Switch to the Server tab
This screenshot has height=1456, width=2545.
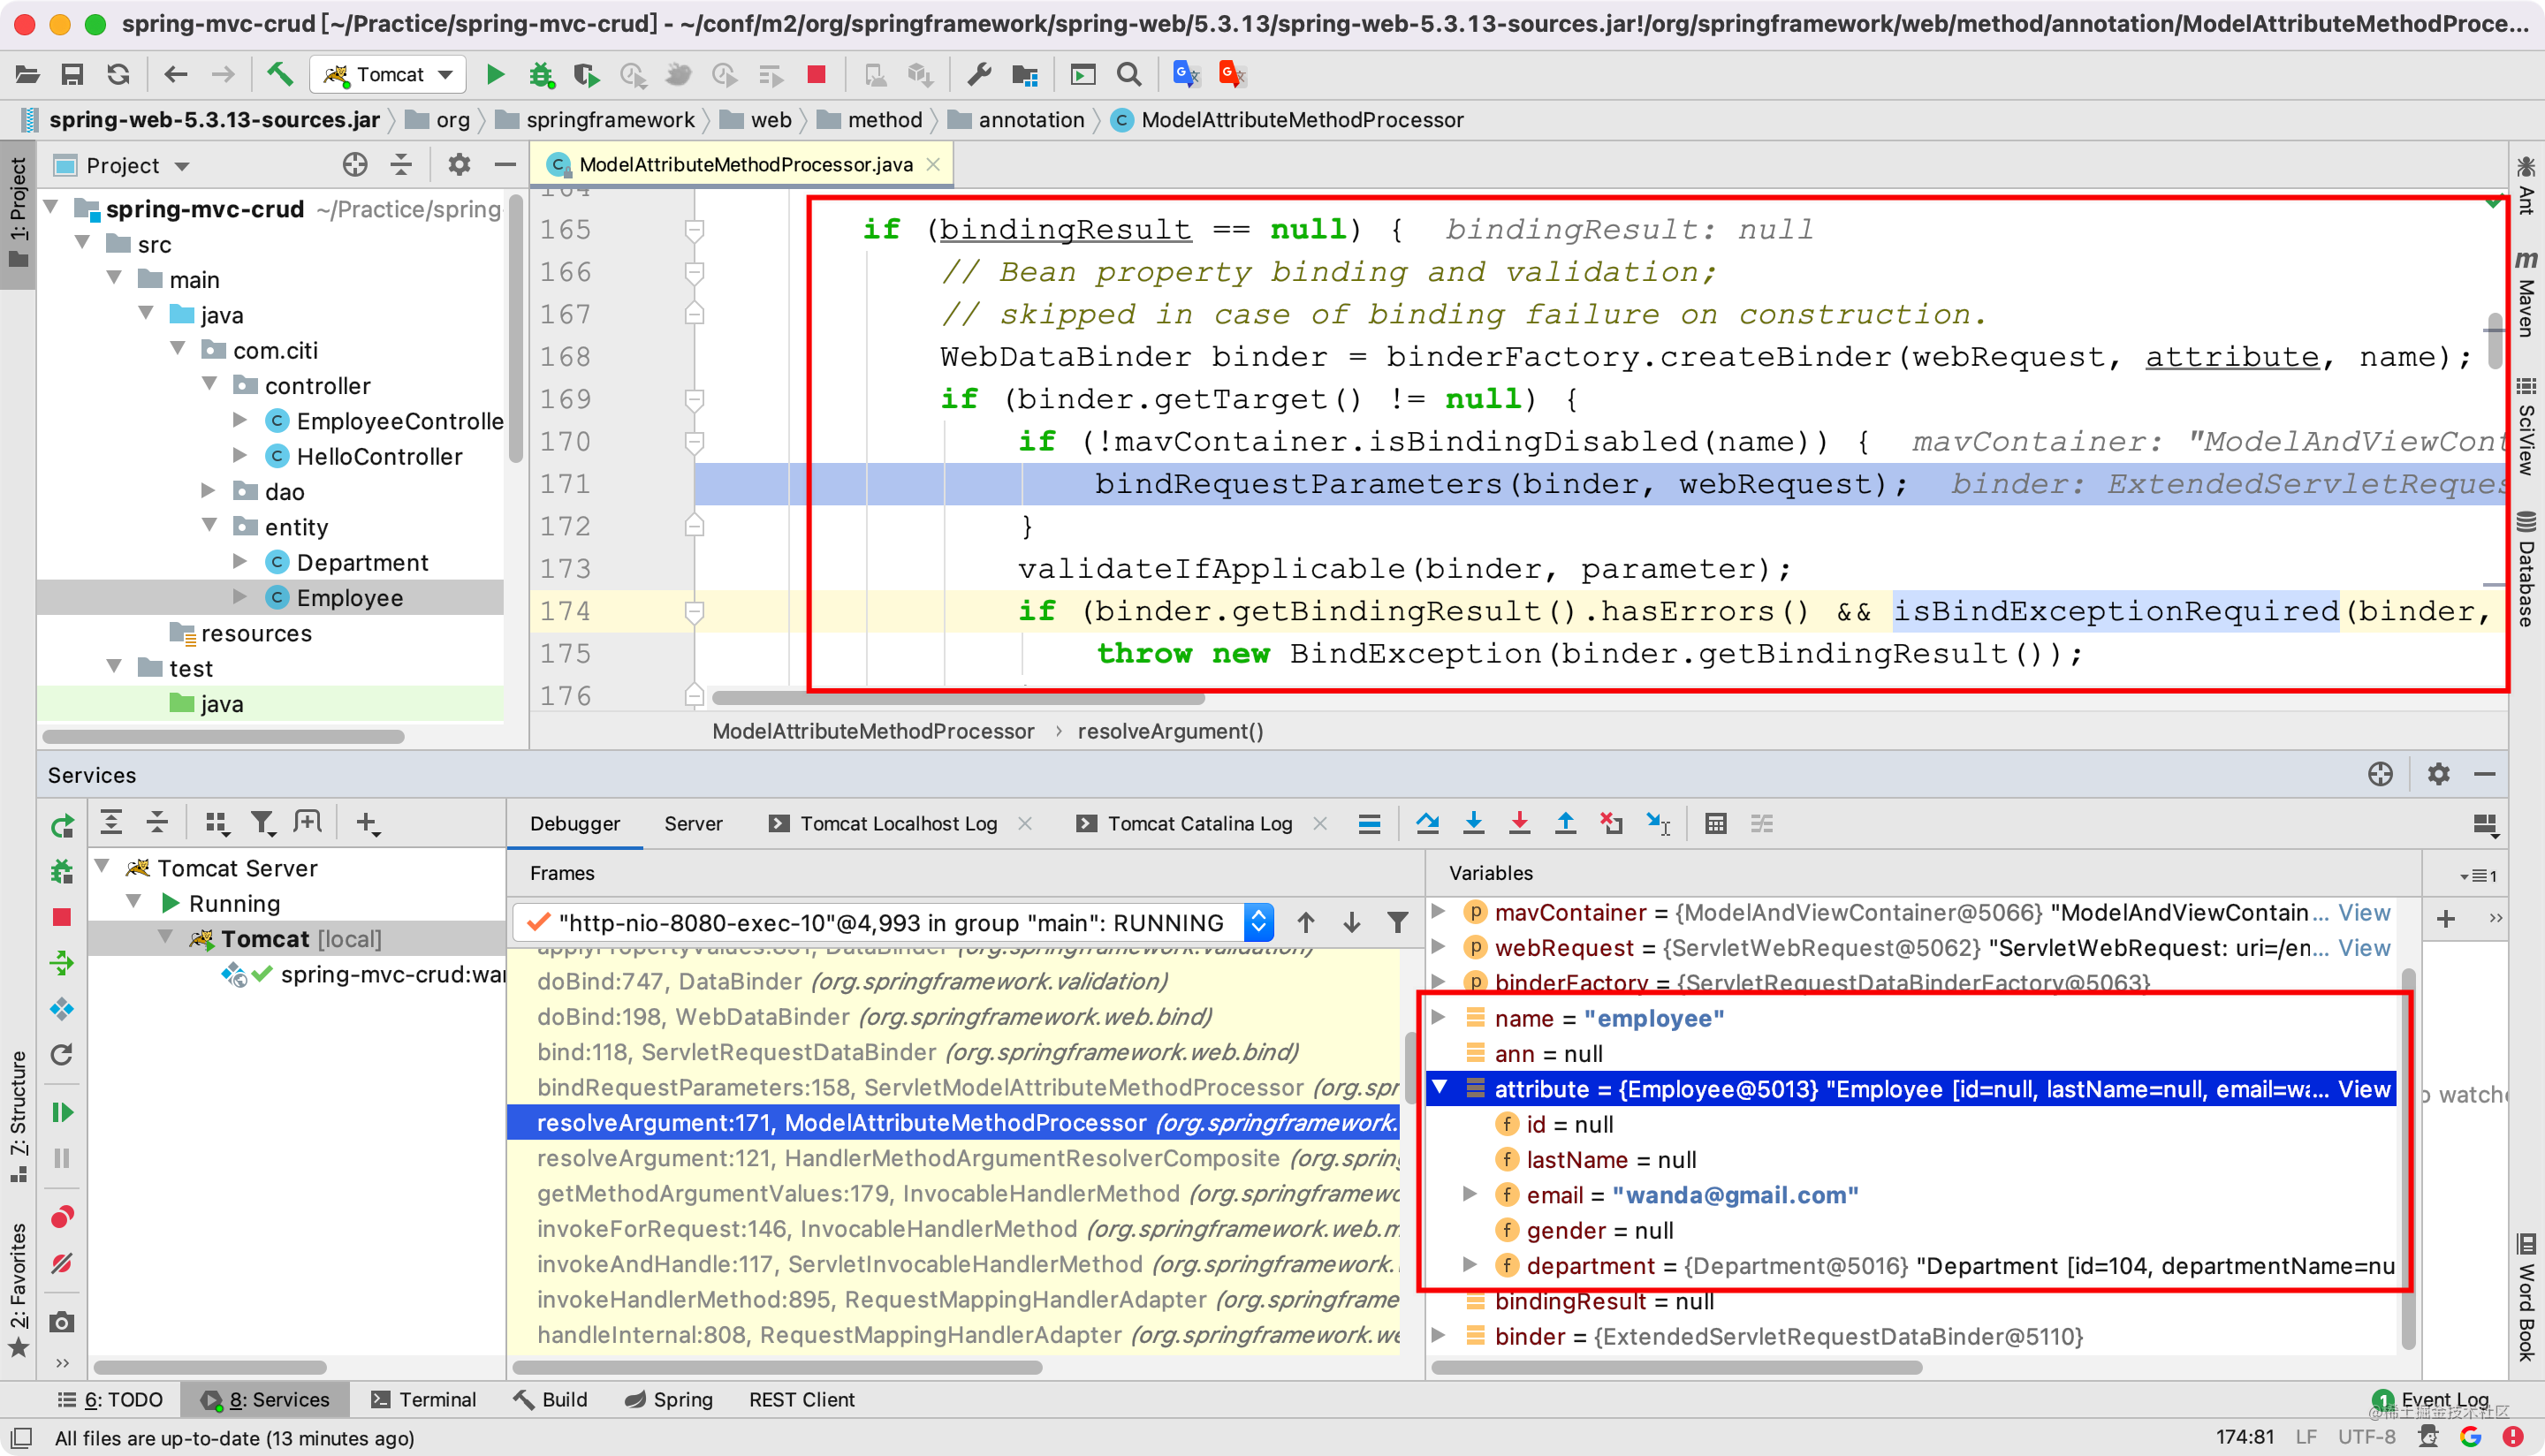[693, 824]
